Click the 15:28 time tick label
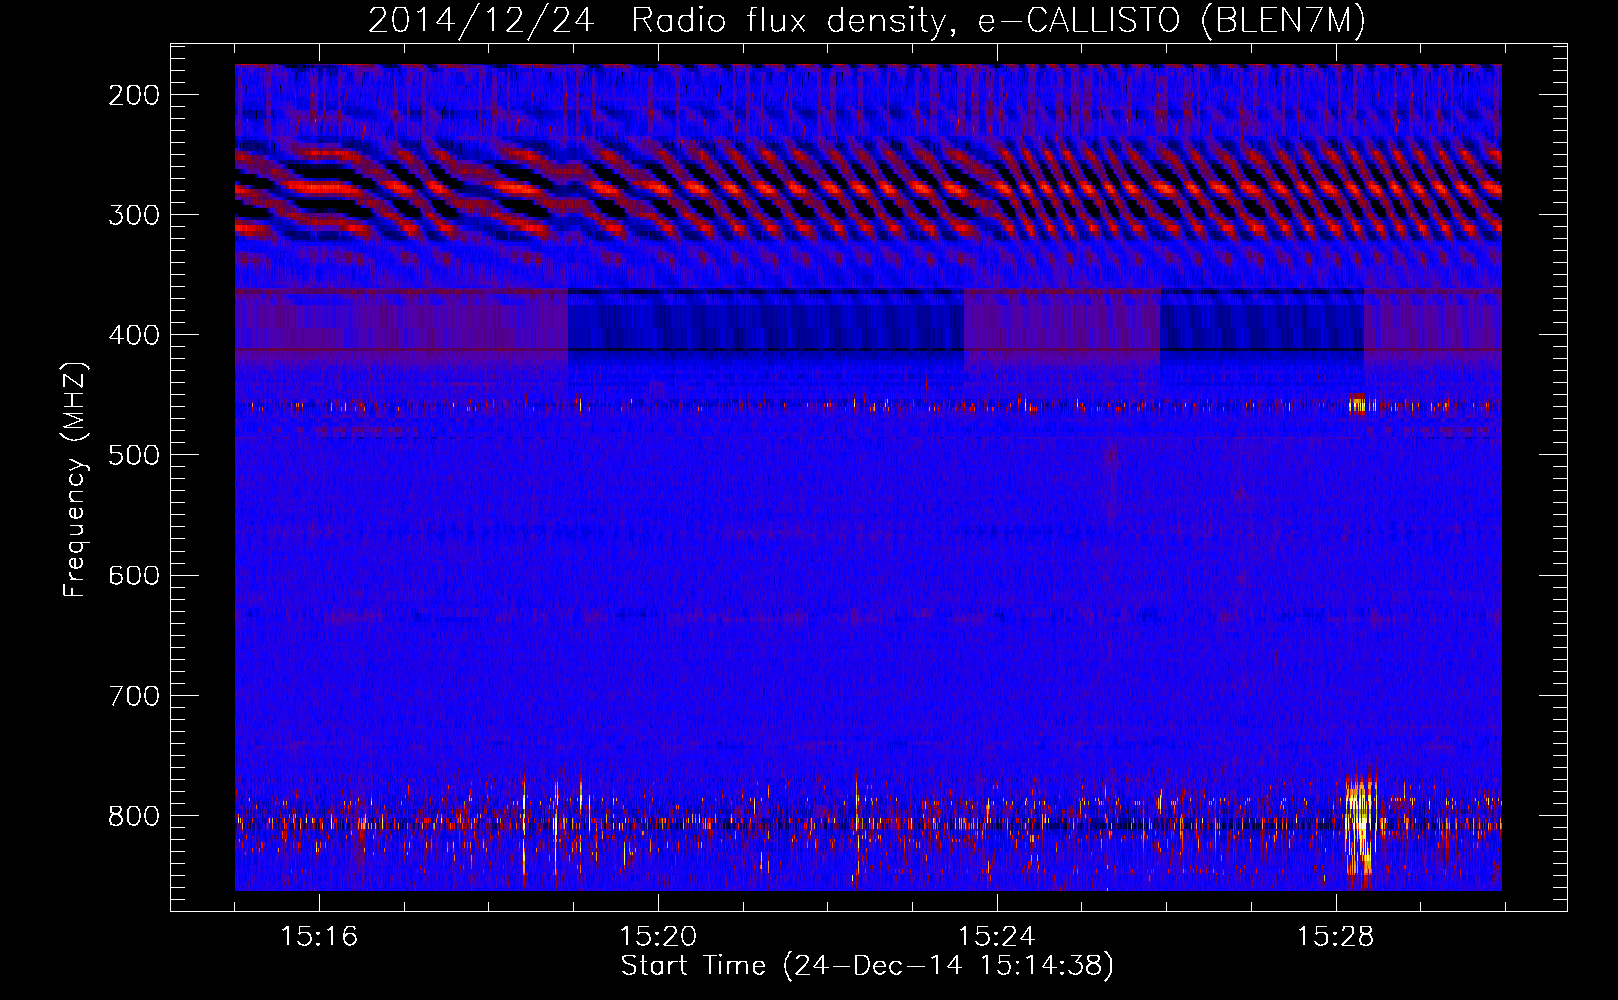Image resolution: width=1618 pixels, height=1000 pixels. click(x=1336, y=936)
